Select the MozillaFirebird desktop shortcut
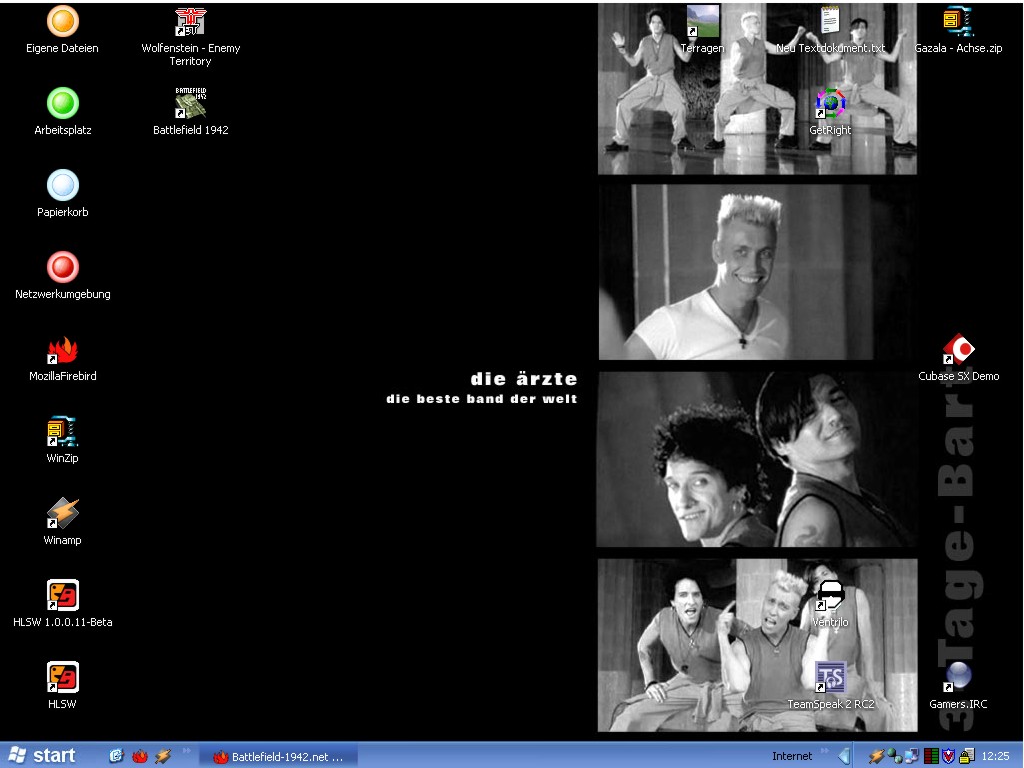 click(63, 358)
